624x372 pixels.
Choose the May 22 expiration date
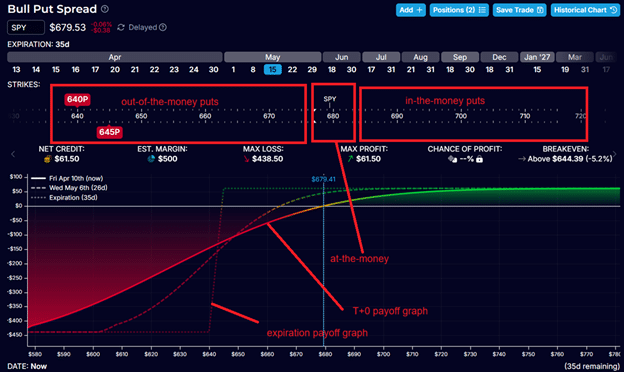[x=292, y=70]
